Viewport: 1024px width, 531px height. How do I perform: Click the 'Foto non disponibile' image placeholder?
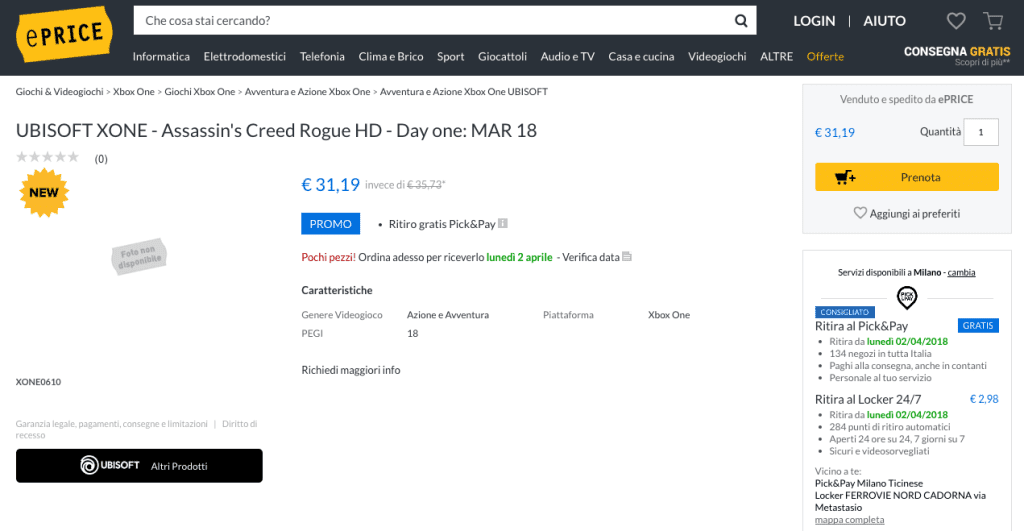pos(139,255)
